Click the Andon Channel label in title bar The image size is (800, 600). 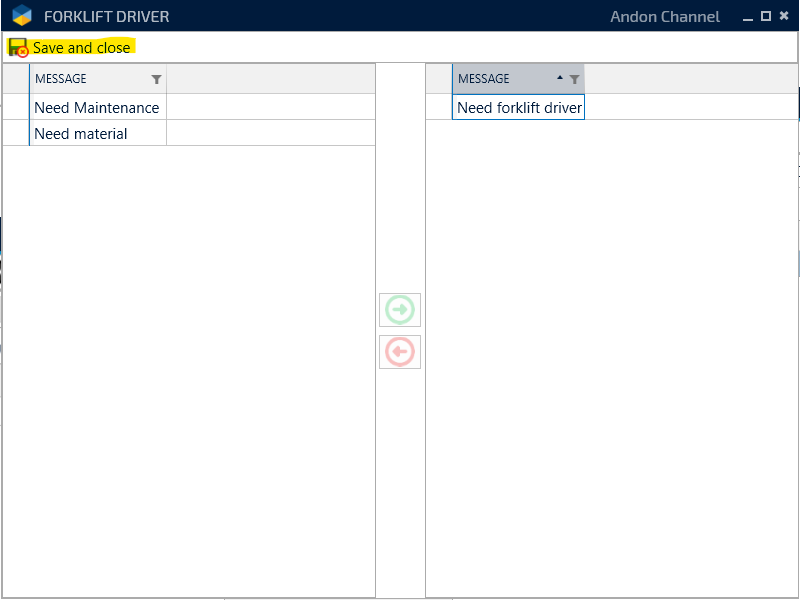click(x=665, y=17)
